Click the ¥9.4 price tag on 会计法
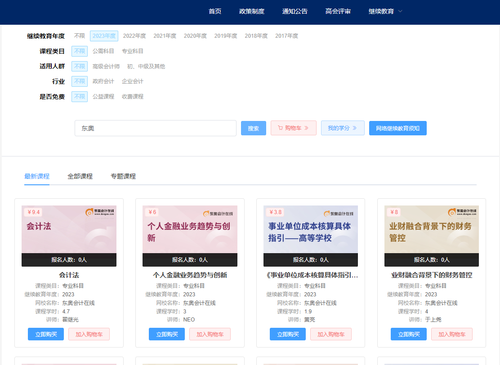The height and width of the screenshot is (365, 500). (x=33, y=212)
